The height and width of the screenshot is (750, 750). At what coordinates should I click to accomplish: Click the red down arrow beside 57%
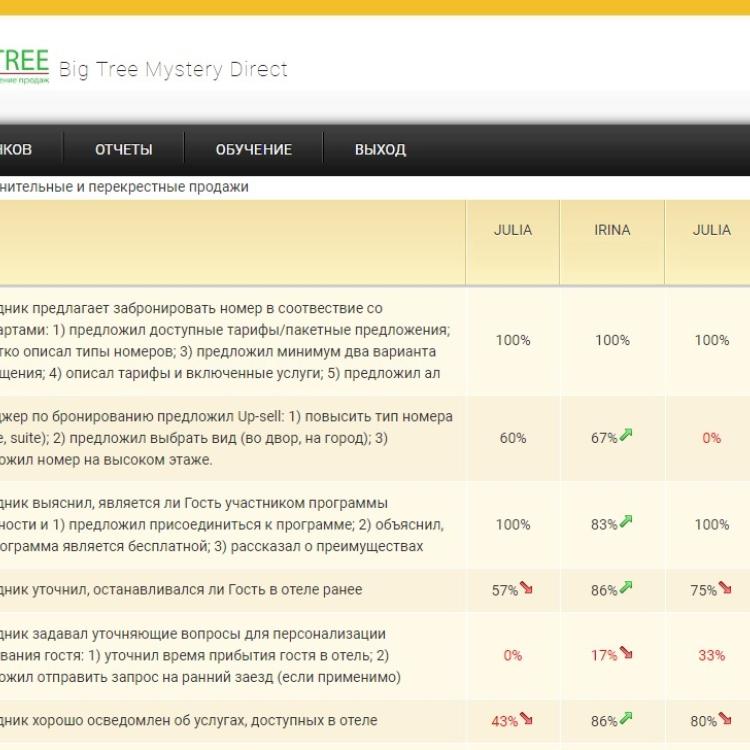pos(526,588)
